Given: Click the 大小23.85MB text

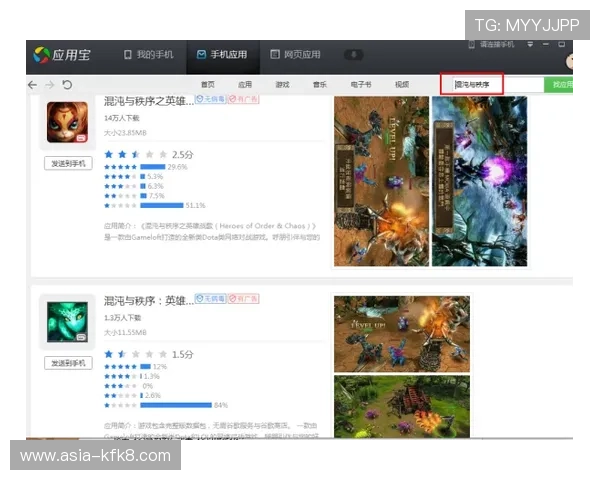Looking at the screenshot, I should [125, 133].
